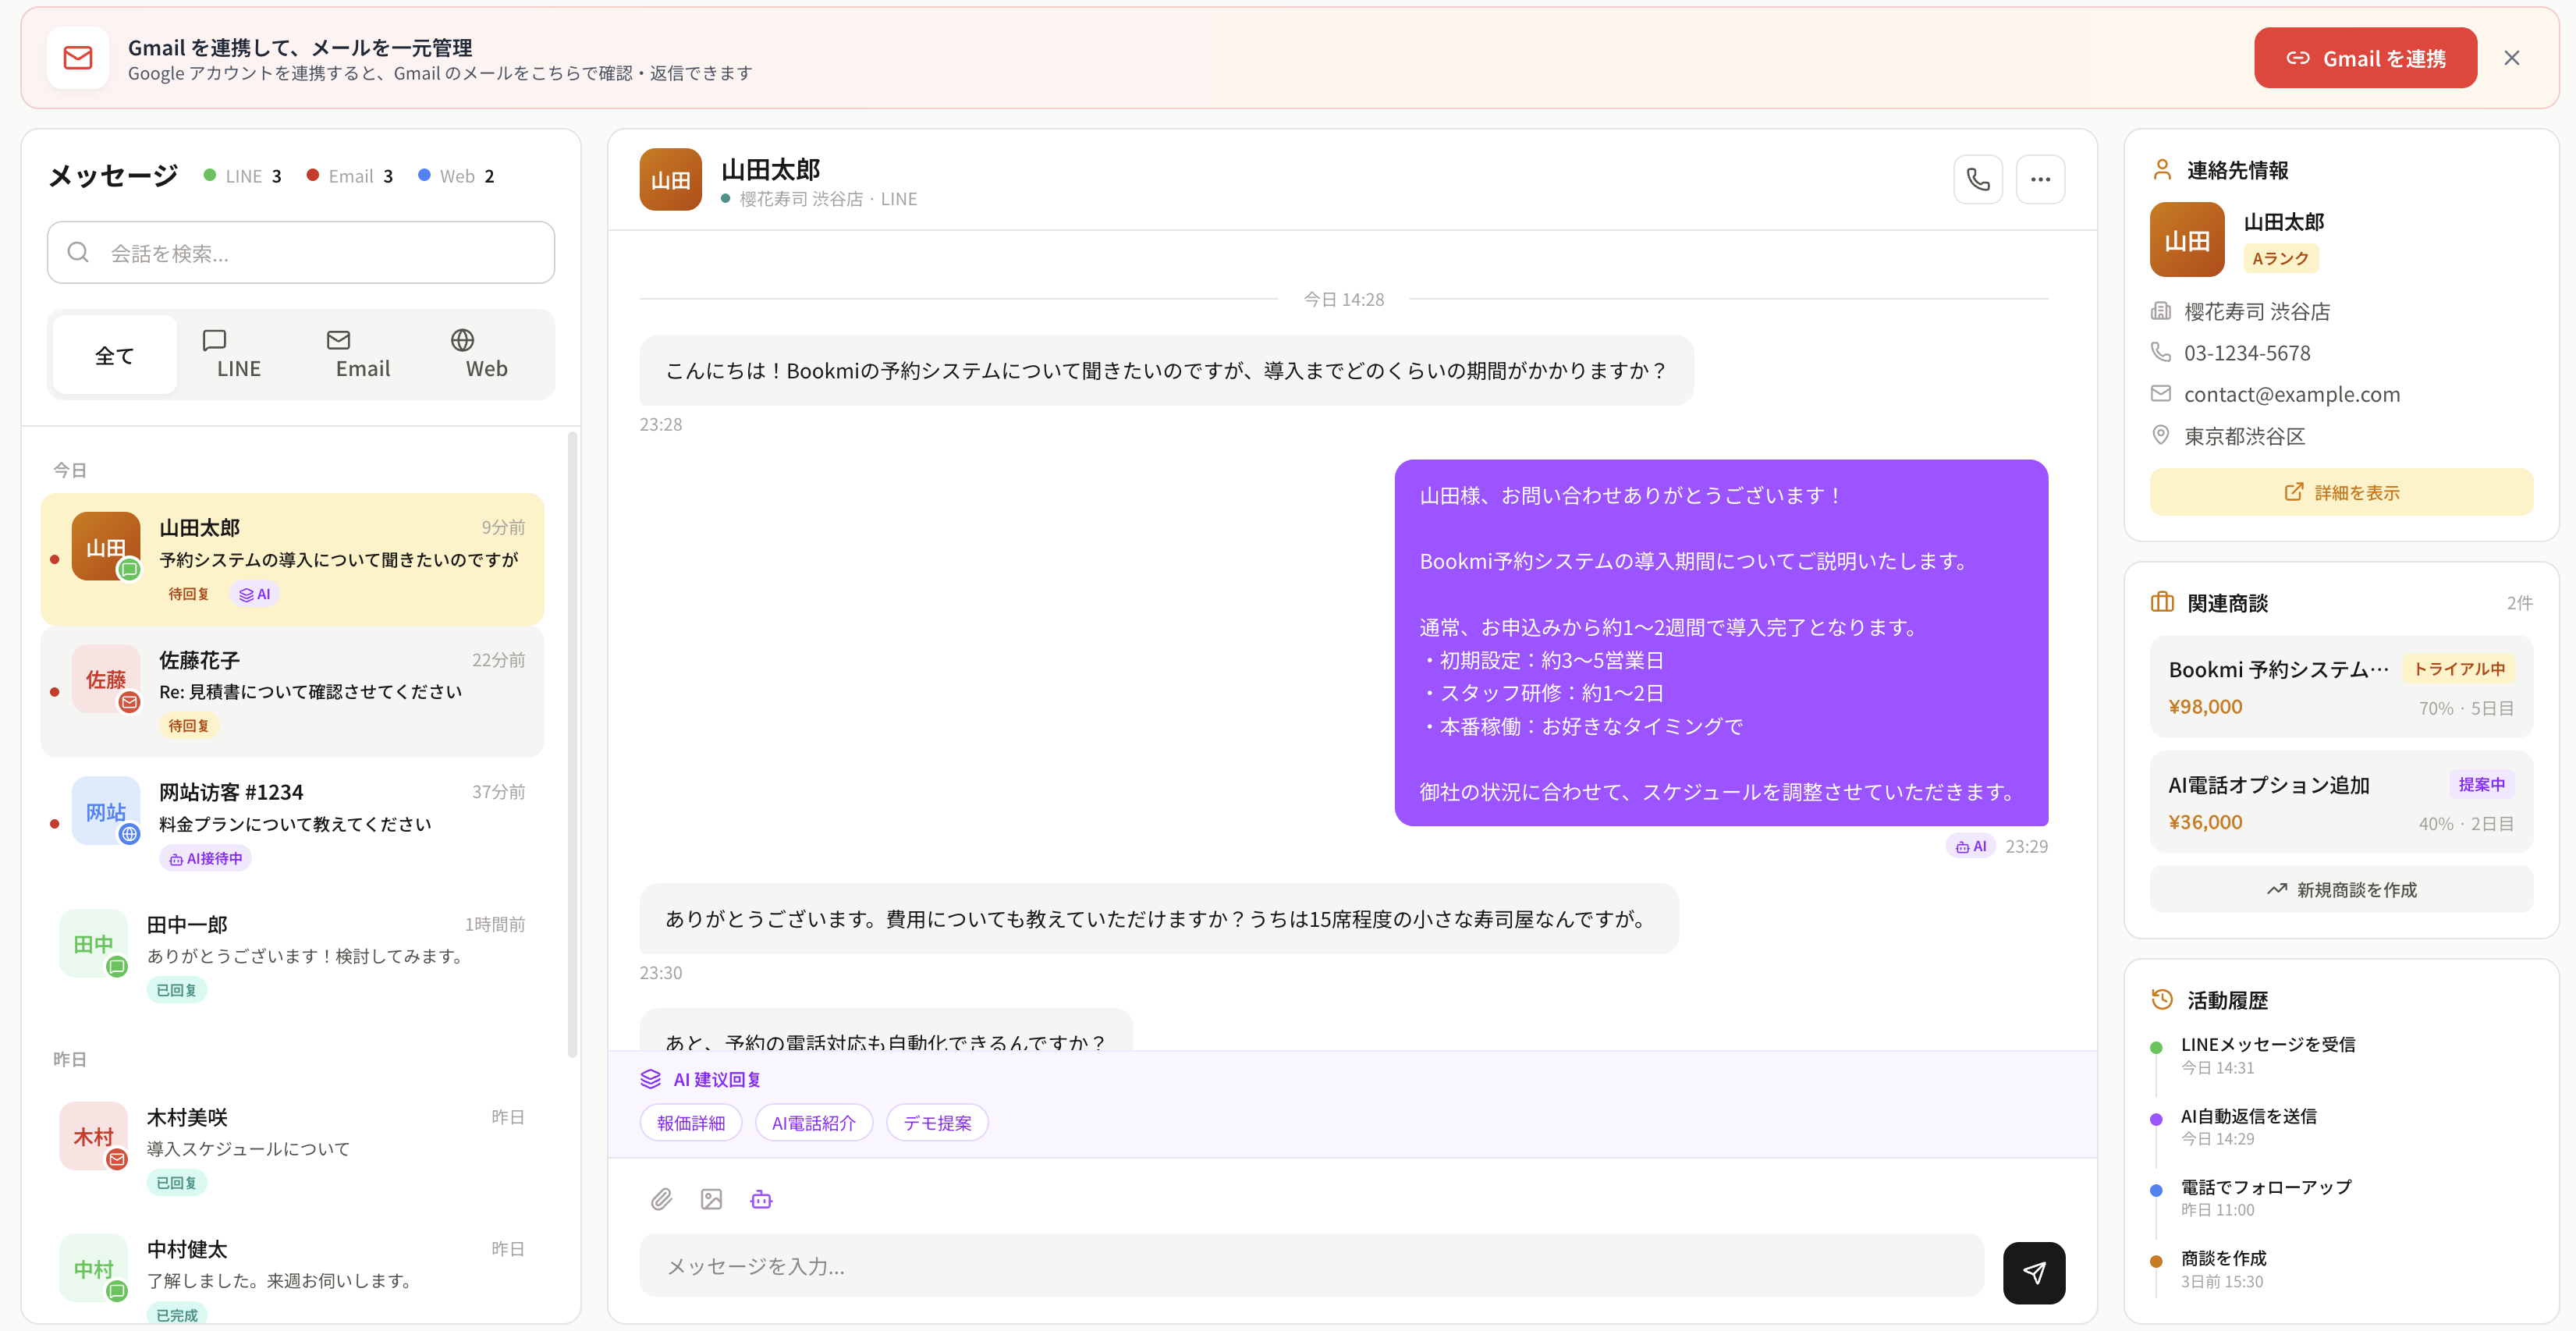This screenshot has height=1331, width=2576.
Task: Start a call with the phone icon
Action: [x=1978, y=179]
